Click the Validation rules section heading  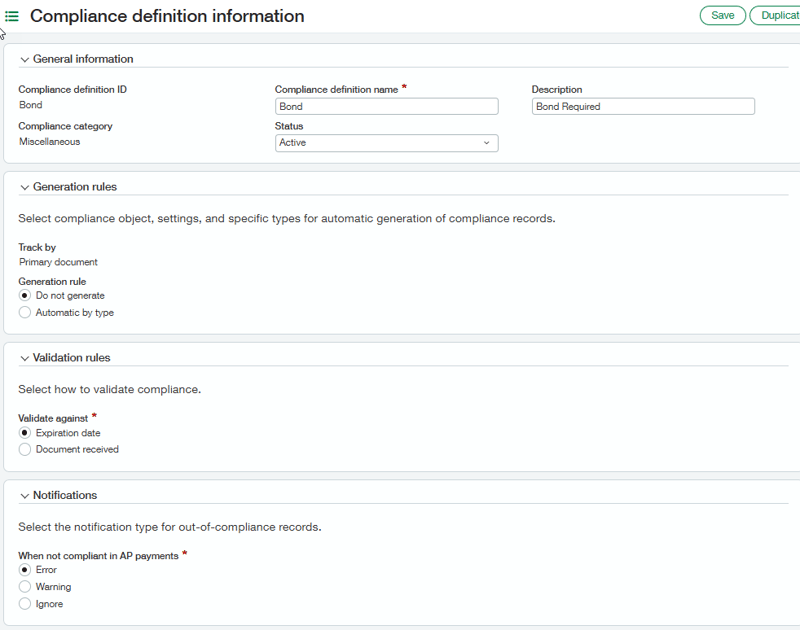click(72, 358)
